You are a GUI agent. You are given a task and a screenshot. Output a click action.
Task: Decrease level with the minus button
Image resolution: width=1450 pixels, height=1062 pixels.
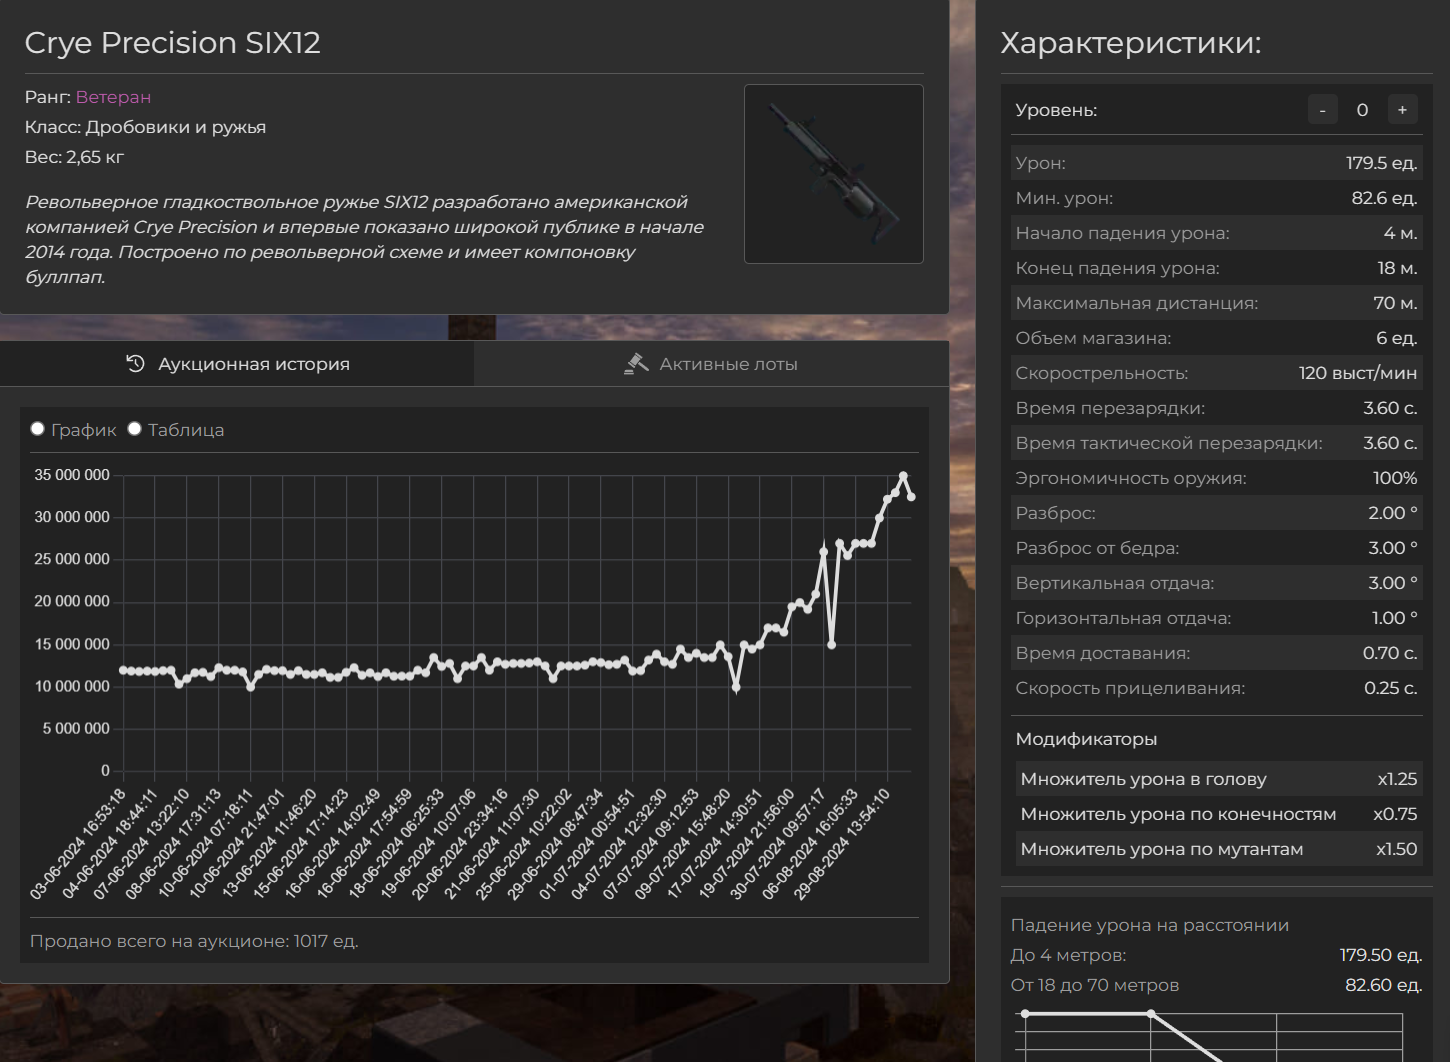1322,110
